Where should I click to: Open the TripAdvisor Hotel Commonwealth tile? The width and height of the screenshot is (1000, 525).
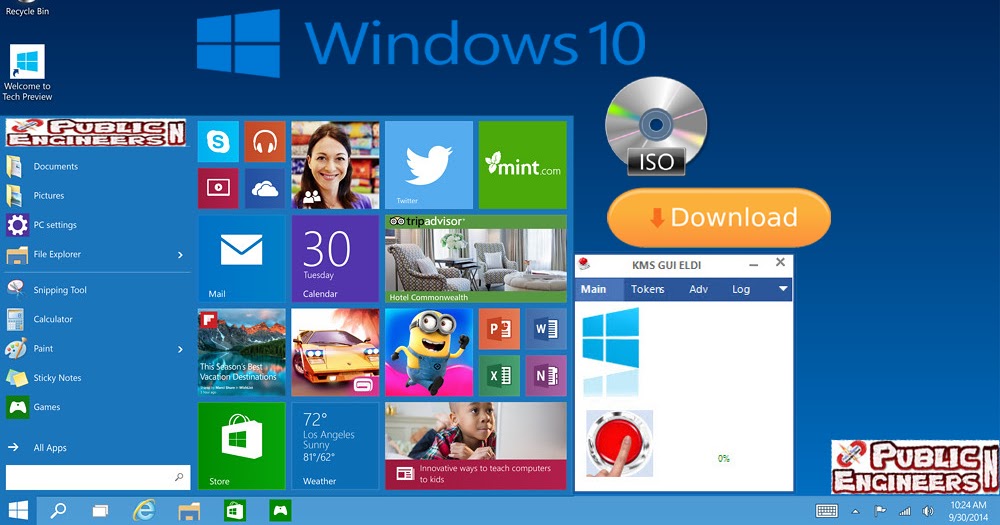pyautogui.click(x=476, y=258)
